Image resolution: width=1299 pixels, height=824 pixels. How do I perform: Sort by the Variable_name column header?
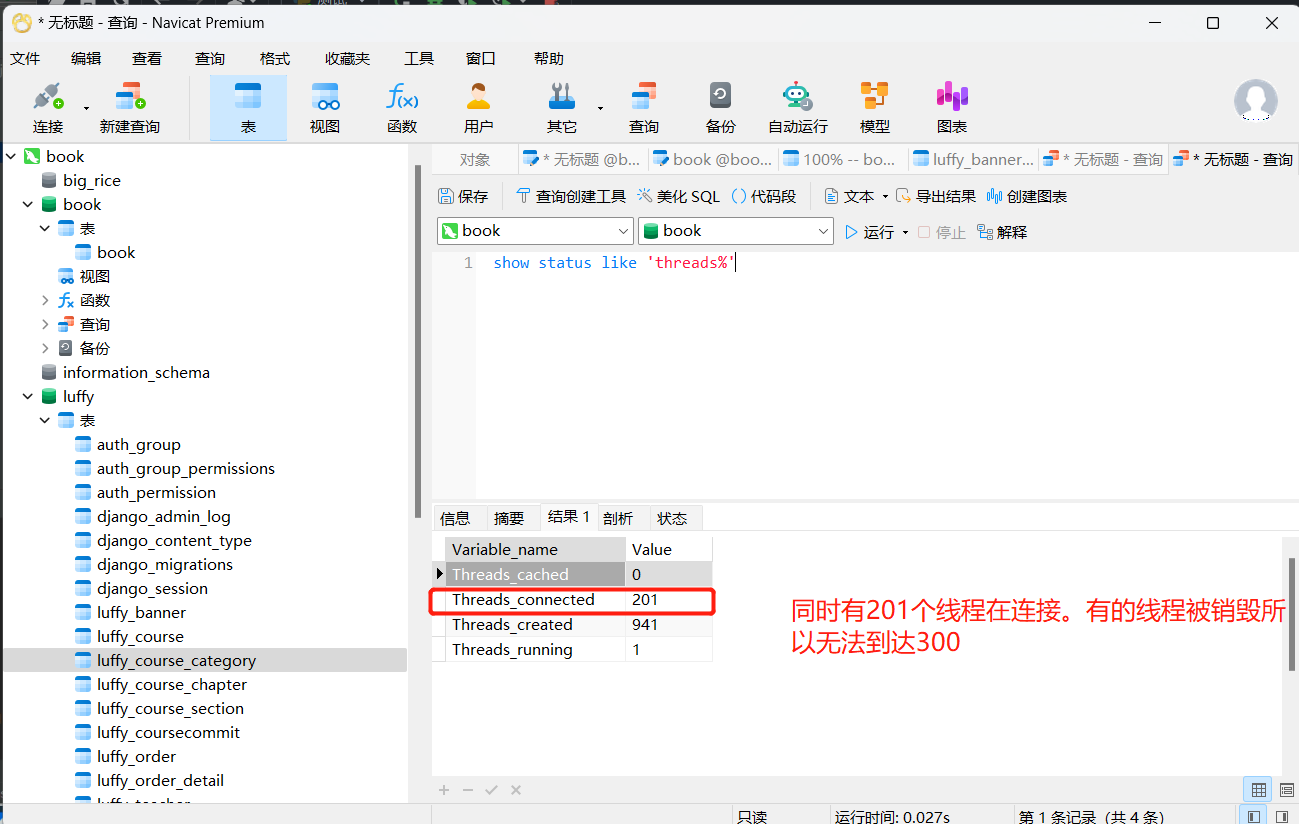coord(535,549)
